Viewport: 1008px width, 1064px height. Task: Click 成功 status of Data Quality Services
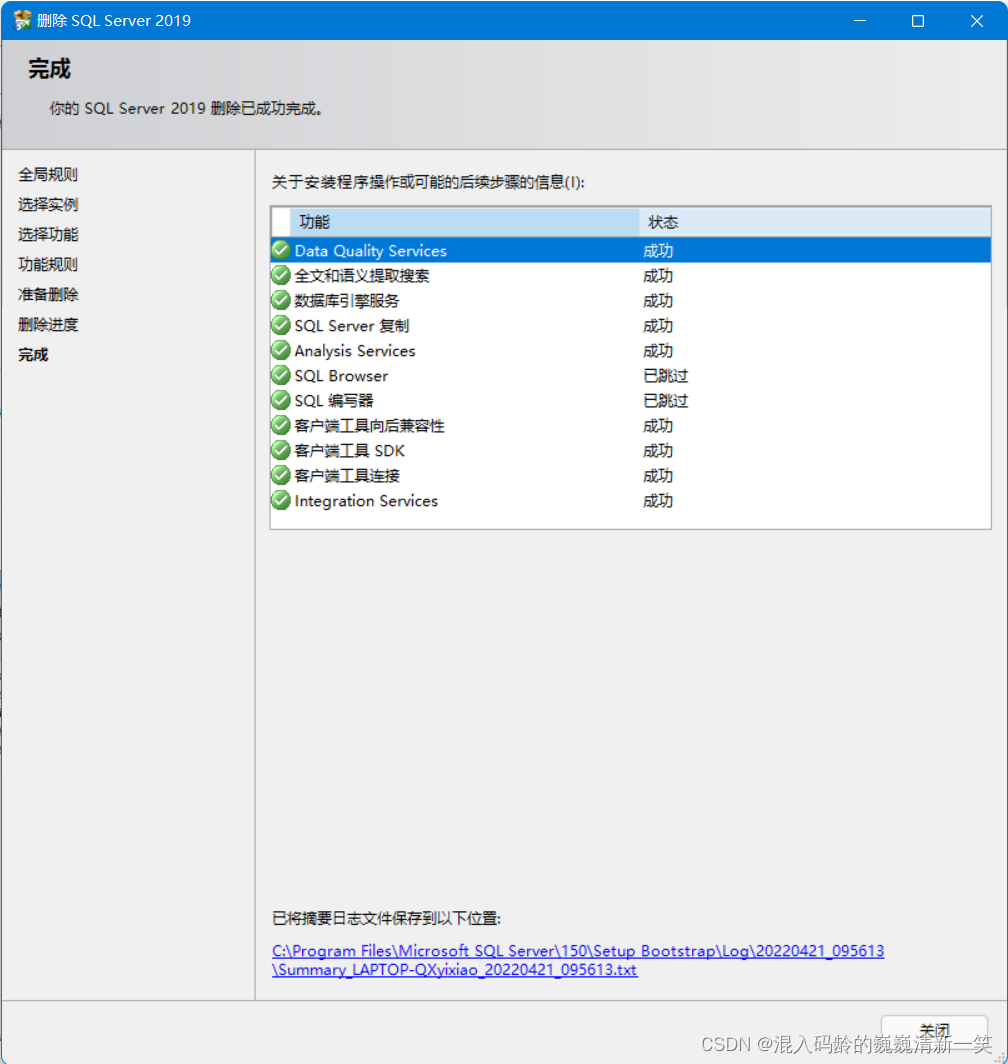pos(658,250)
